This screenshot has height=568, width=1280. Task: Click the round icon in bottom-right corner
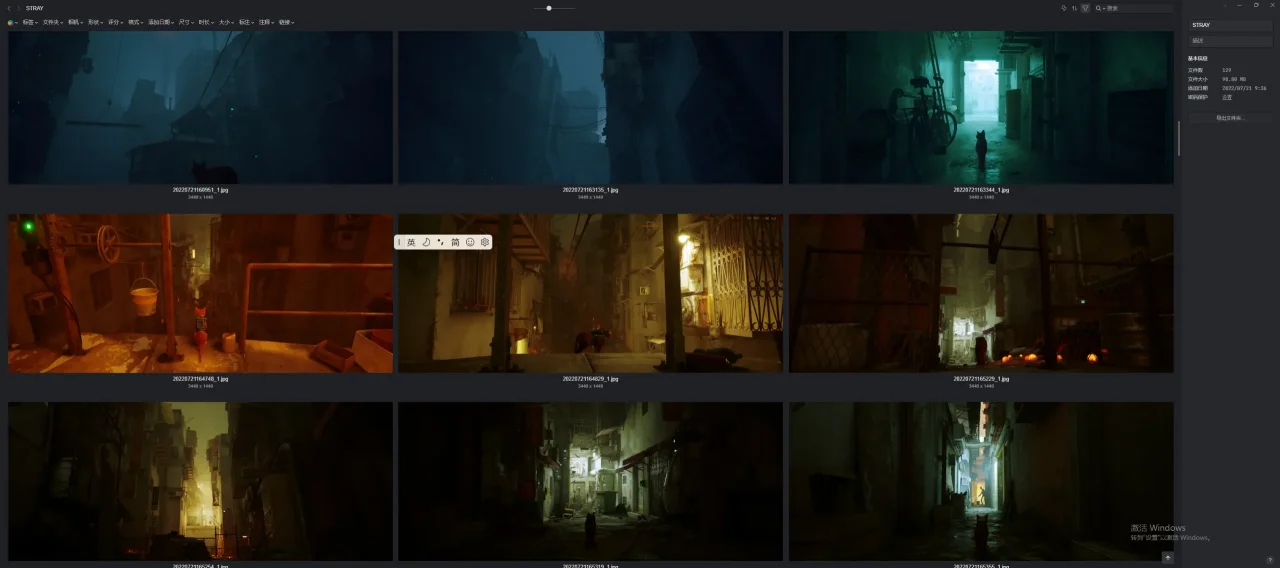[1270, 559]
